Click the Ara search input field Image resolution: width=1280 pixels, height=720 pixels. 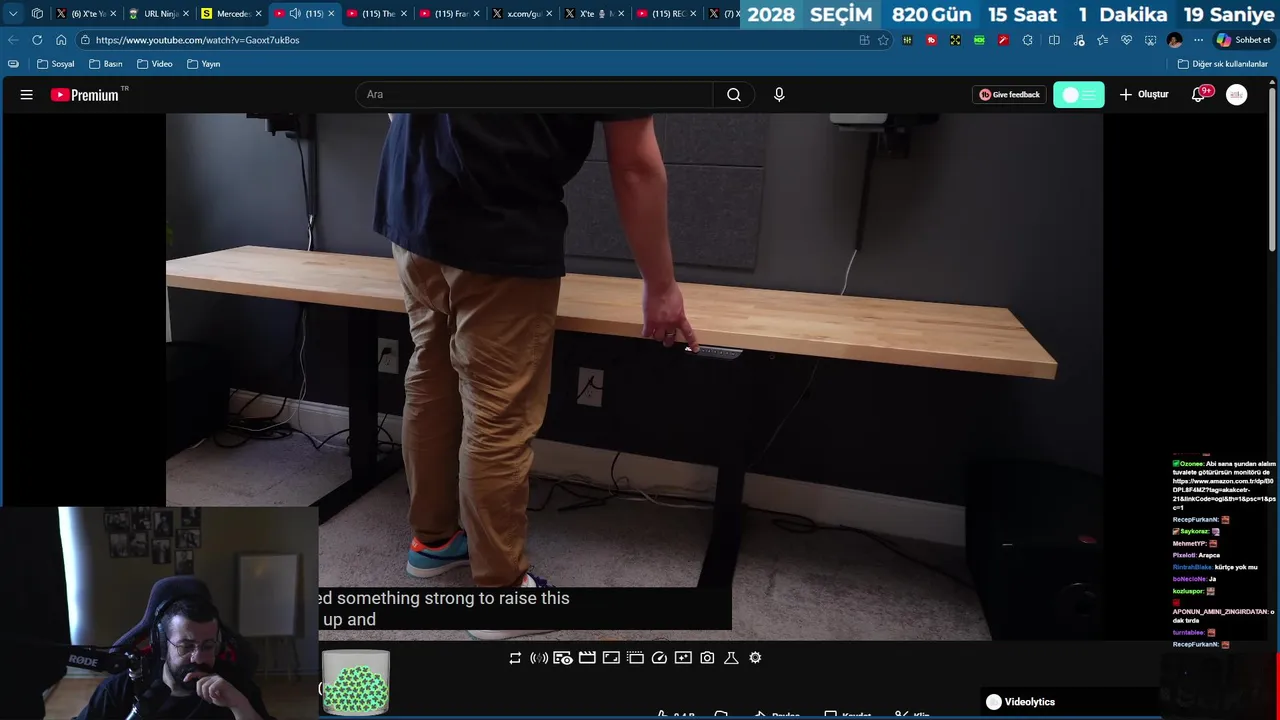click(534, 95)
